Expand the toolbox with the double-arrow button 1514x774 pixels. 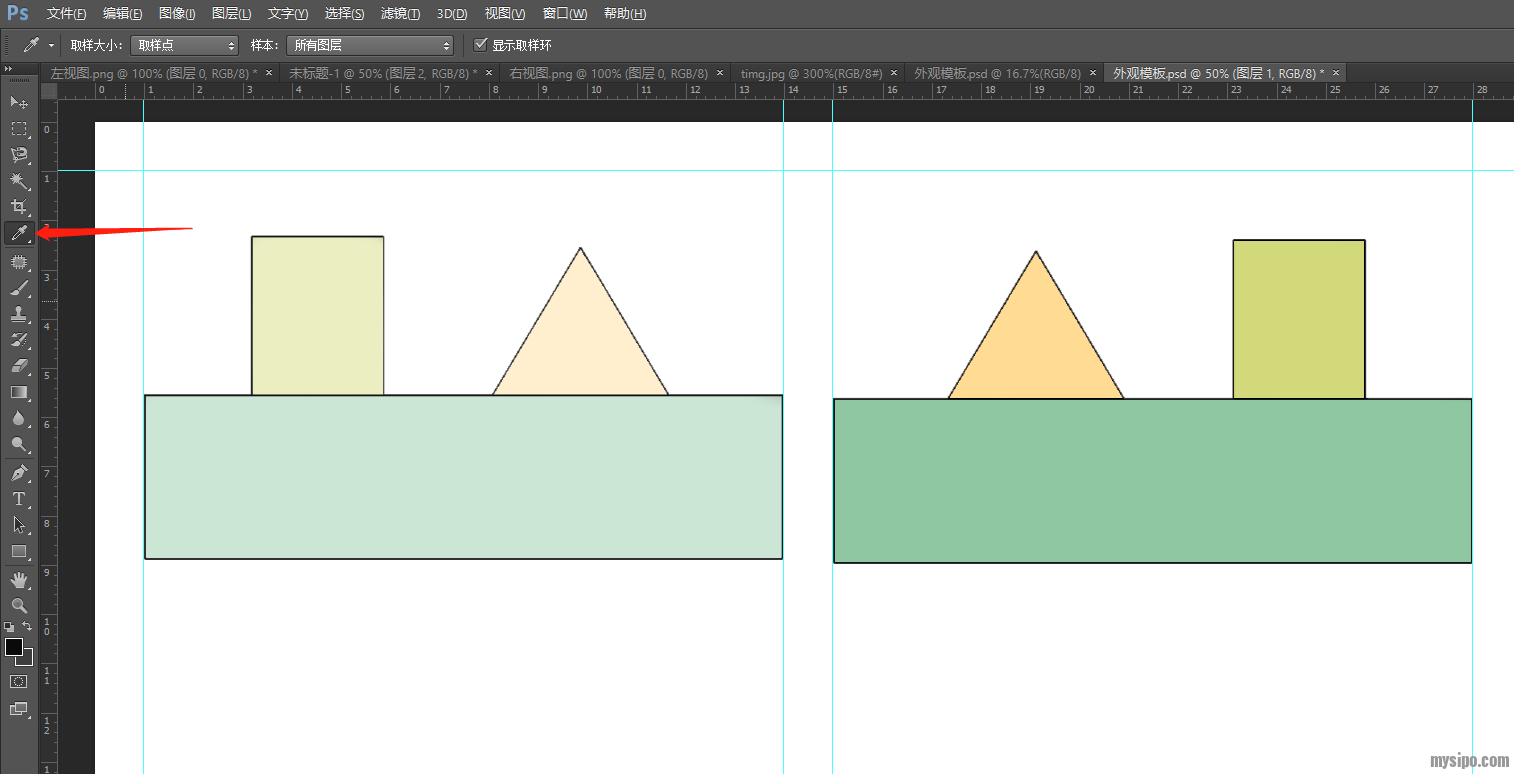[x=9, y=68]
